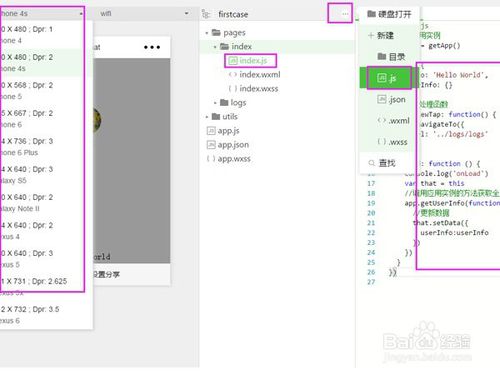Open the wifi network dropdown
This screenshot has height=375, width=500.
pyautogui.click(x=144, y=14)
